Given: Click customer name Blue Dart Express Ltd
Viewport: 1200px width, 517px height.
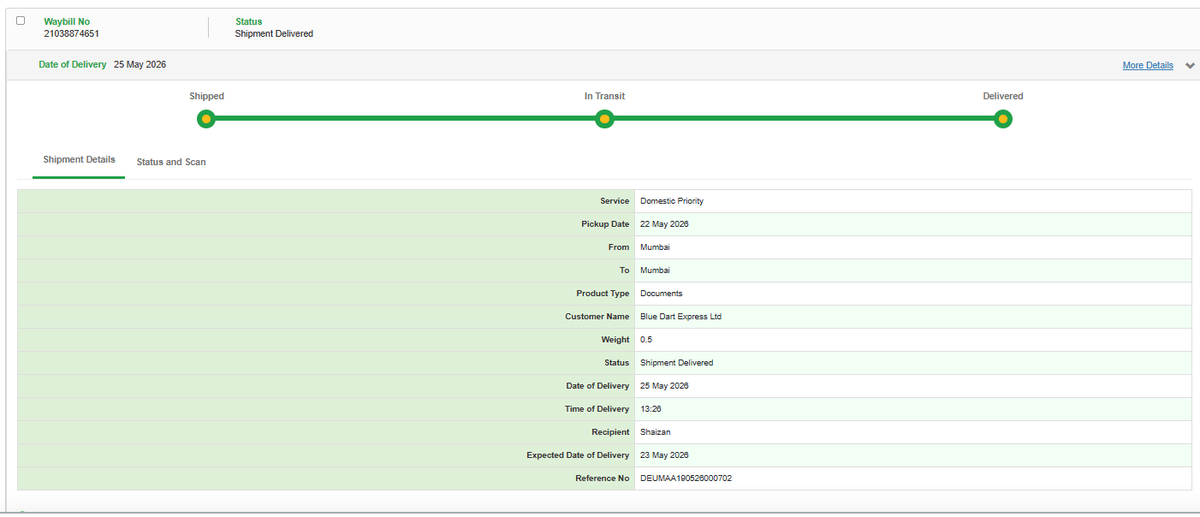Looking at the screenshot, I should coord(680,316).
